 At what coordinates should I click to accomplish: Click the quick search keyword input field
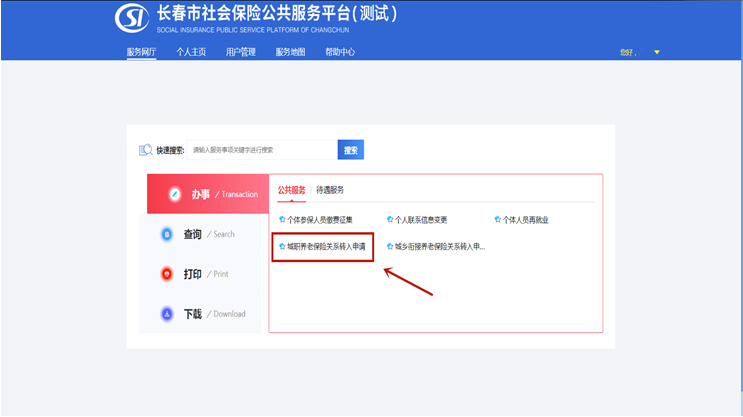(x=262, y=150)
